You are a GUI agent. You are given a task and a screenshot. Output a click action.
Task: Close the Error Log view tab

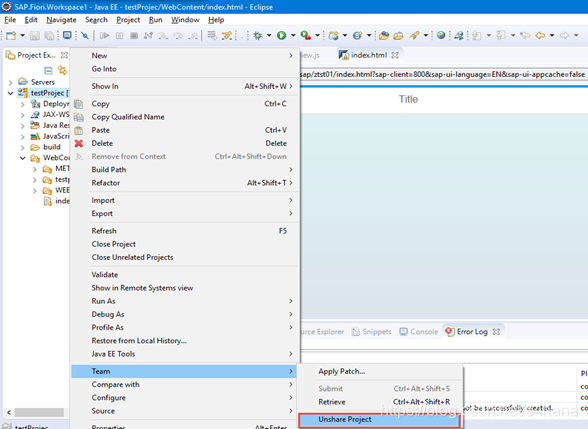496,332
